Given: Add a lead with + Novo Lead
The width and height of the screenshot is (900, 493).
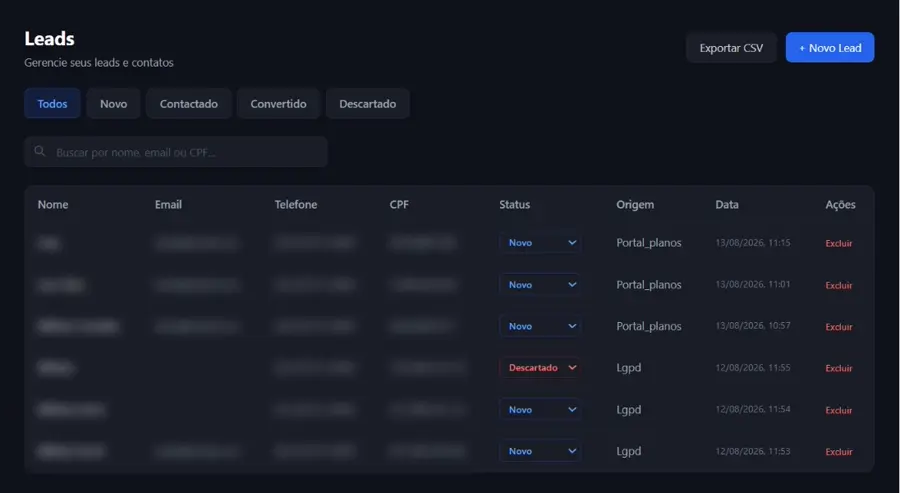Looking at the screenshot, I should [x=830, y=48].
